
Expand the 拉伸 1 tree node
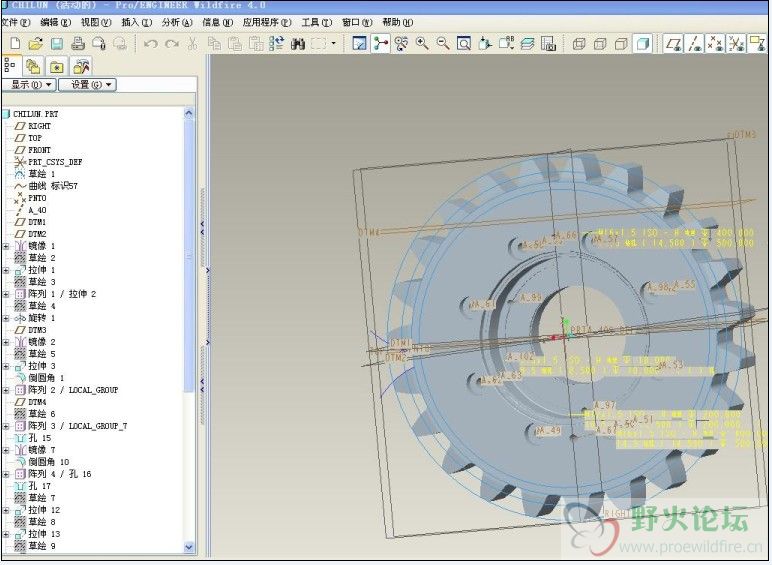tap(6, 270)
